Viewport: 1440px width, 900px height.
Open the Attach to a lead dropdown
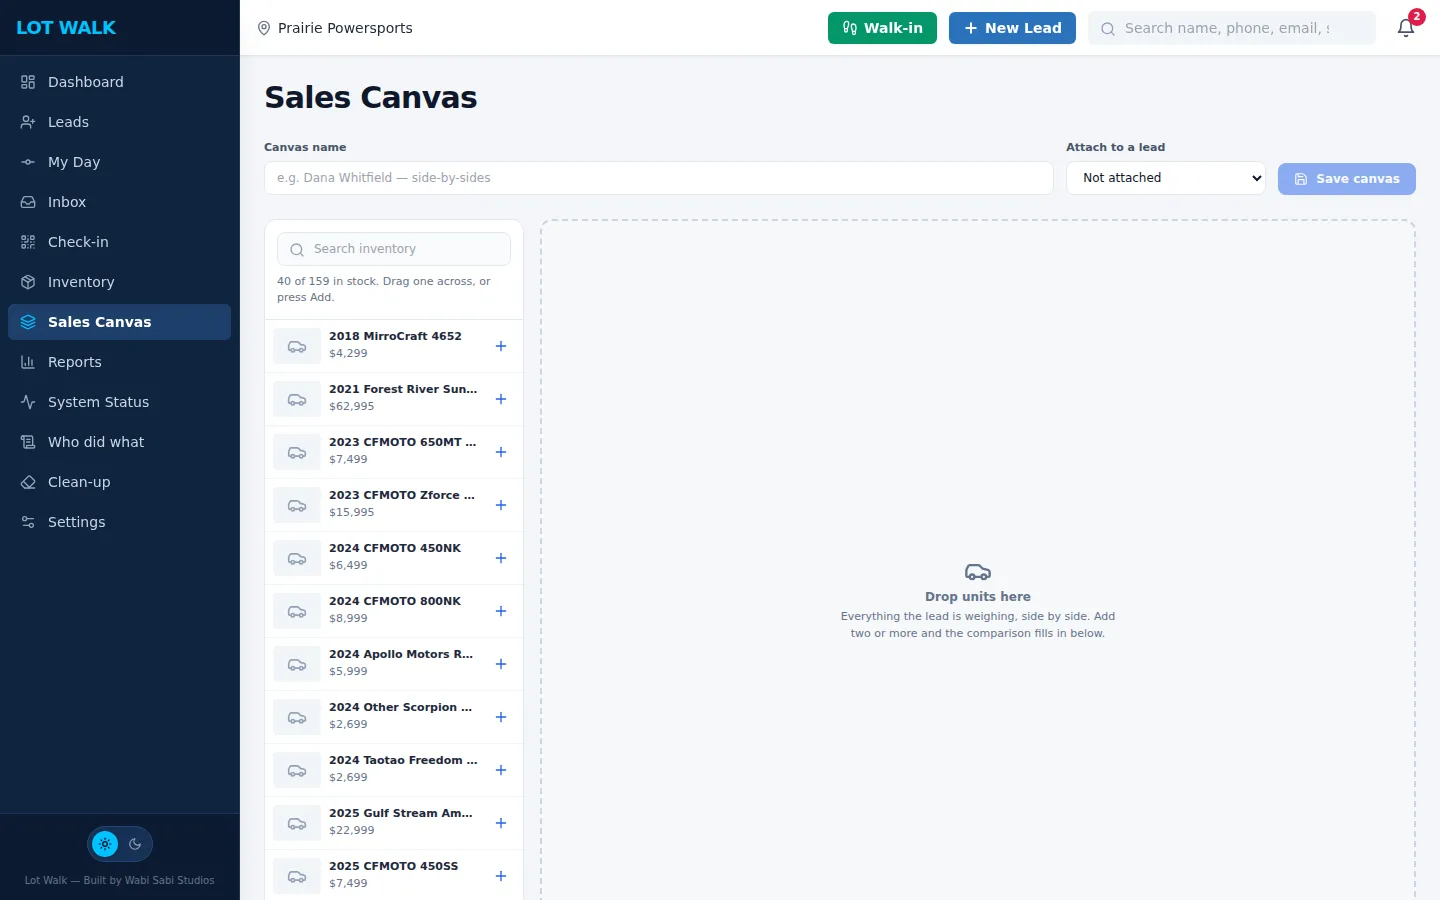click(x=1166, y=178)
